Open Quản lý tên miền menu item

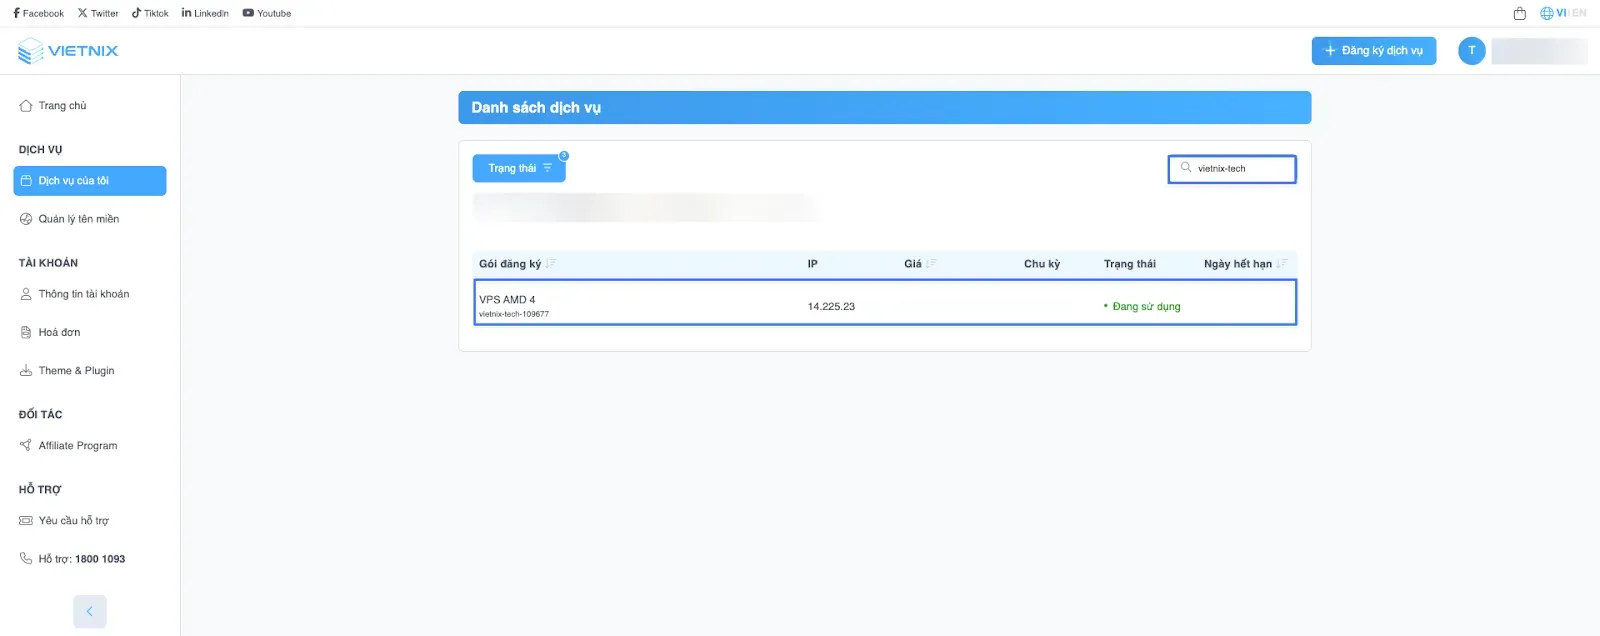pyautogui.click(x=78, y=219)
